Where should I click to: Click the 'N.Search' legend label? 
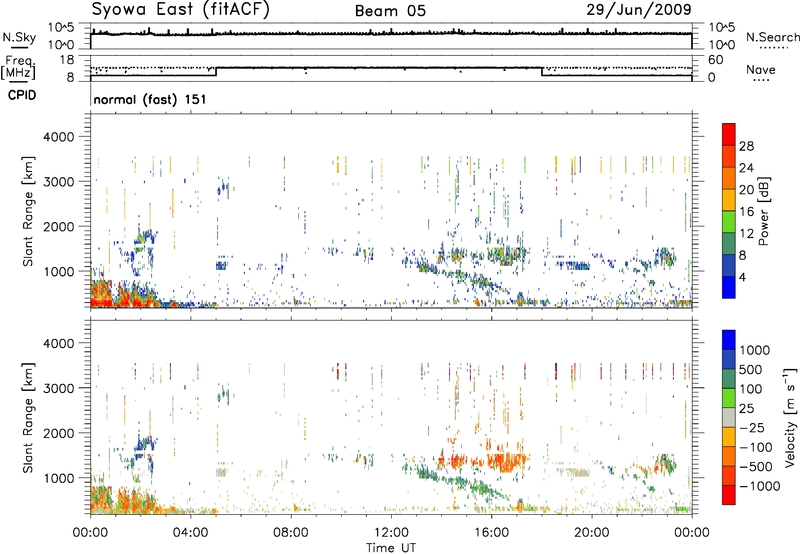pyautogui.click(x=773, y=37)
